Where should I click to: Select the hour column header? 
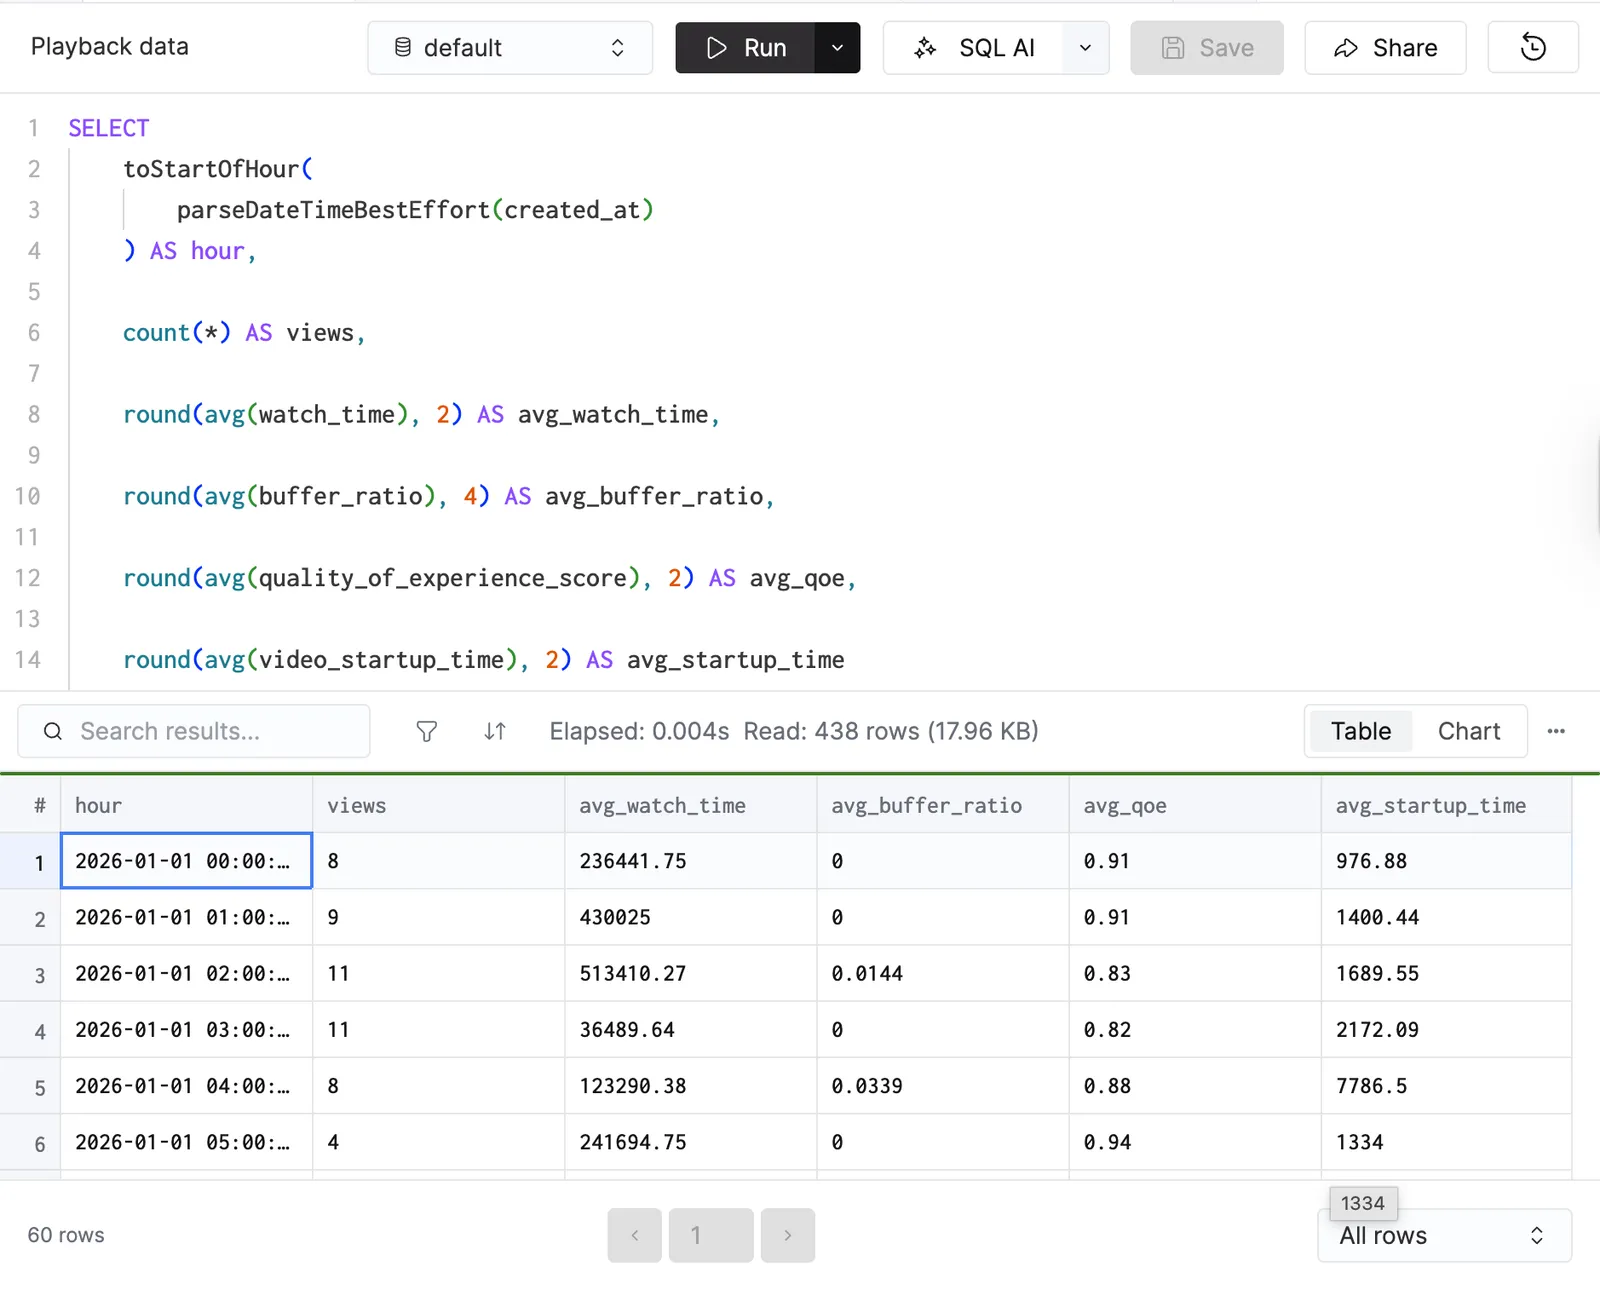186,805
